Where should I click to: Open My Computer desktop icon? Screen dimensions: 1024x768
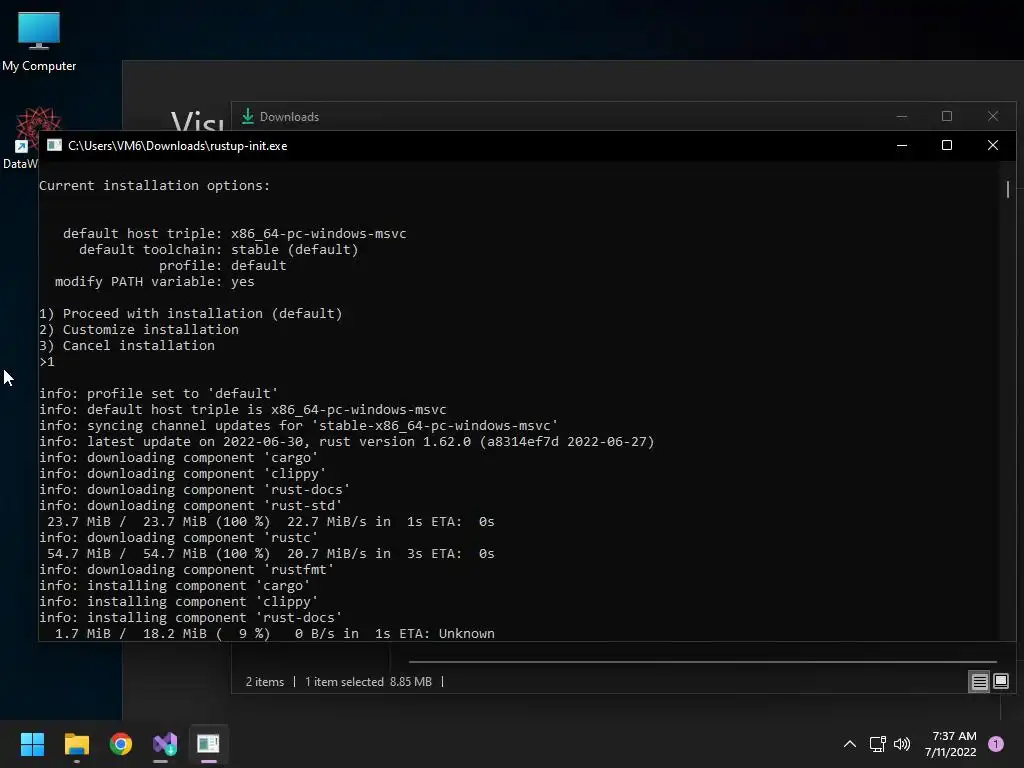pos(39,40)
